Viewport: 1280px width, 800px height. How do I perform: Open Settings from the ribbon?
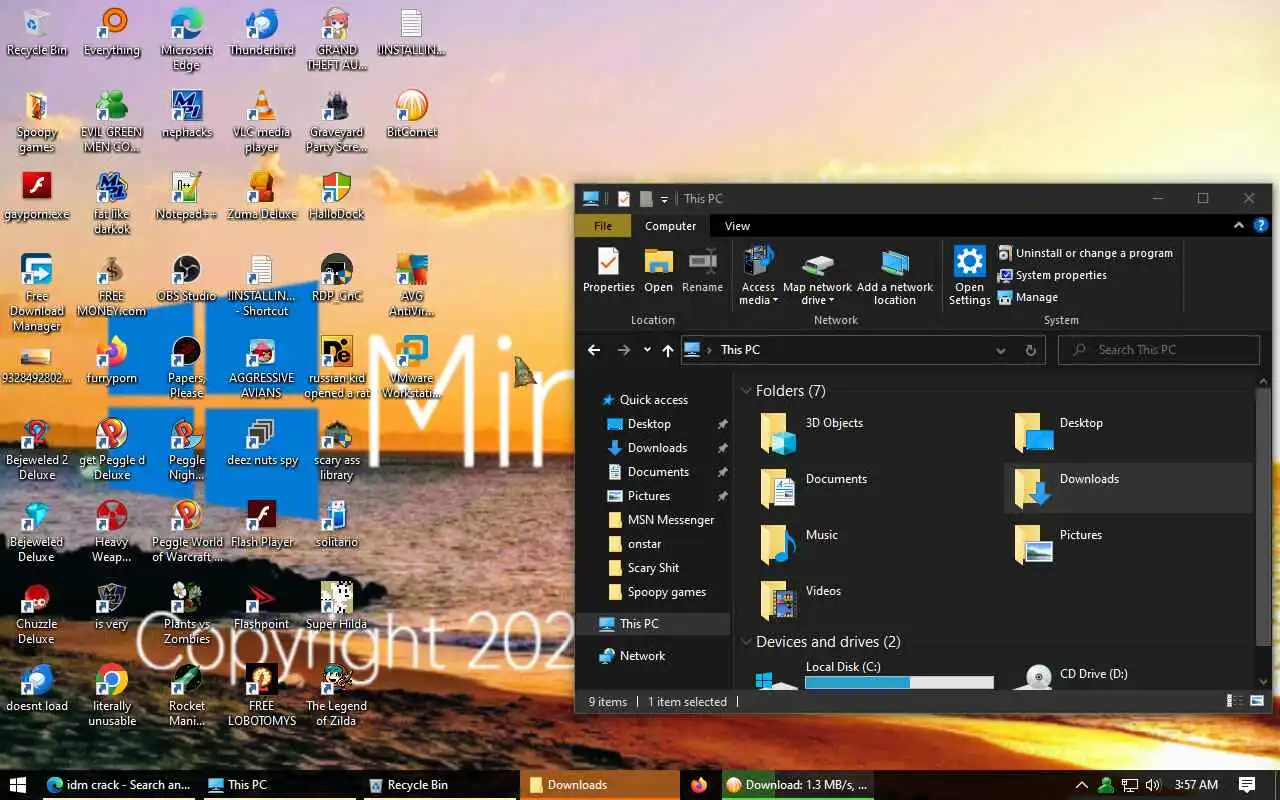click(x=969, y=275)
